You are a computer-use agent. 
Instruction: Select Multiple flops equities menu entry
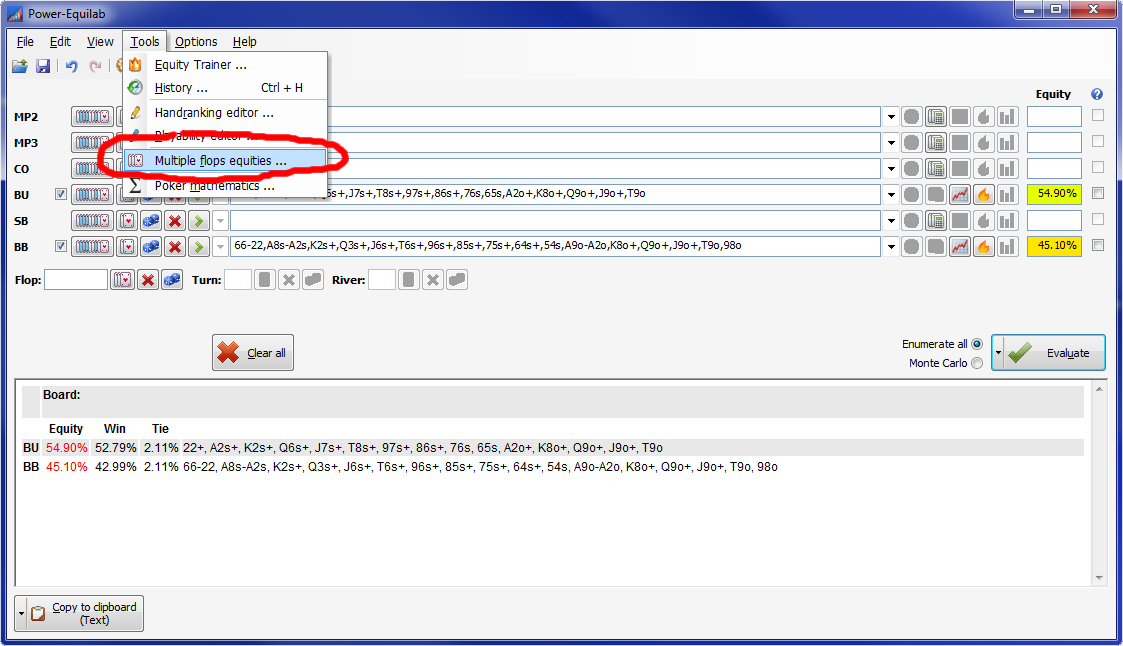point(226,160)
